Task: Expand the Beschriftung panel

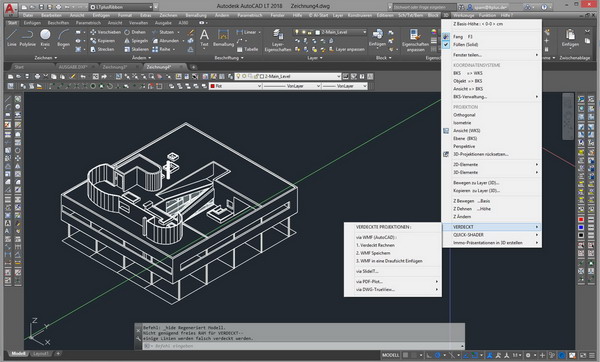Action: tap(229, 58)
